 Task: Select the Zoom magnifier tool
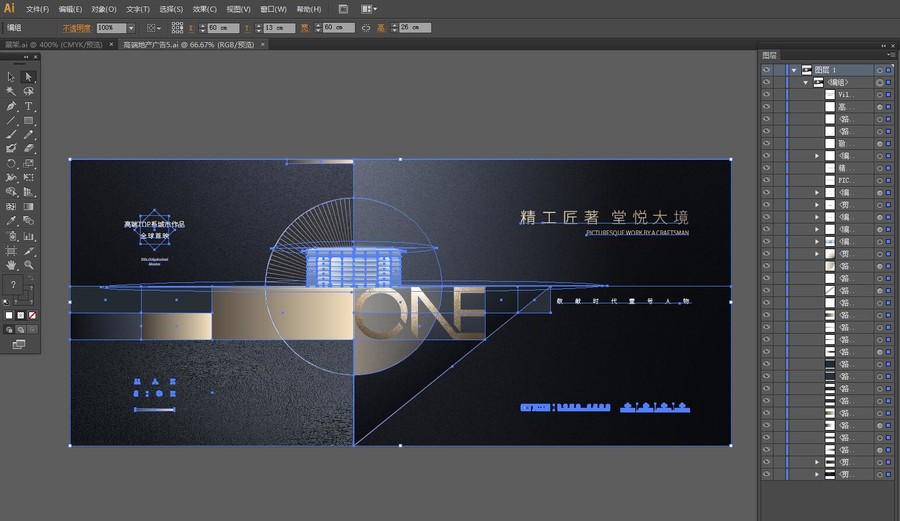click(28, 265)
